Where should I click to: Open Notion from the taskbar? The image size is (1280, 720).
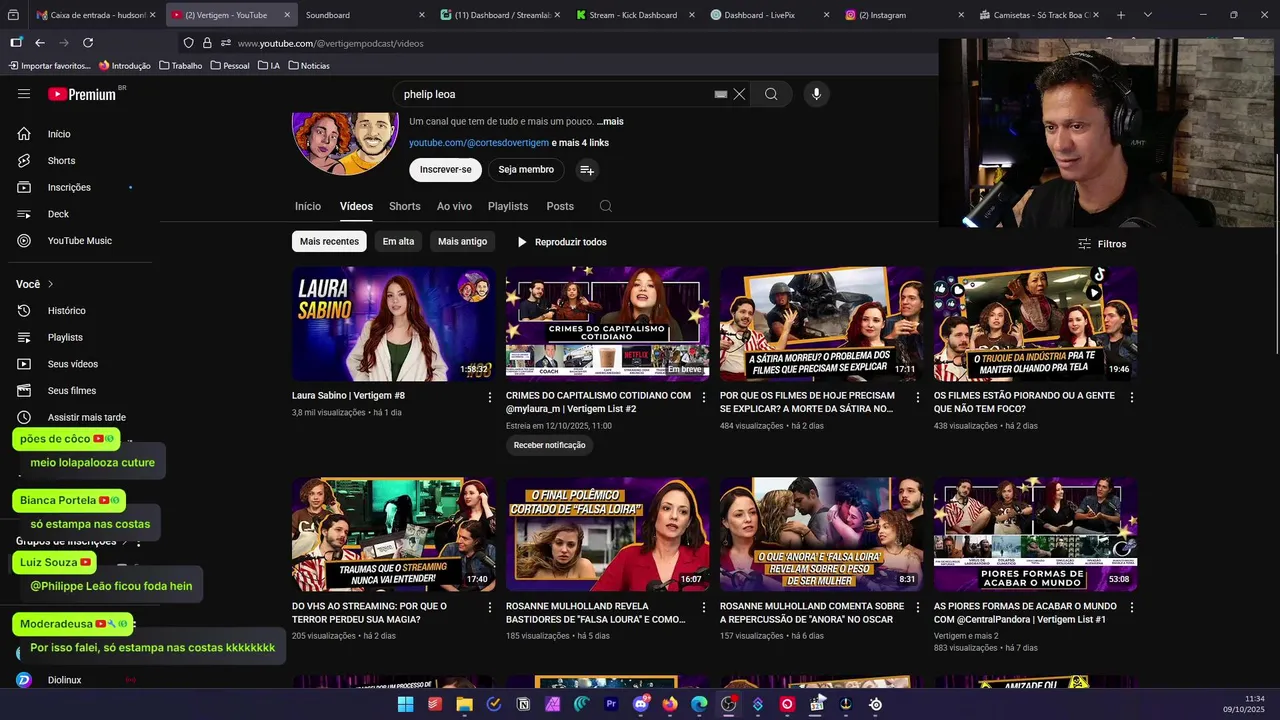[x=523, y=704]
